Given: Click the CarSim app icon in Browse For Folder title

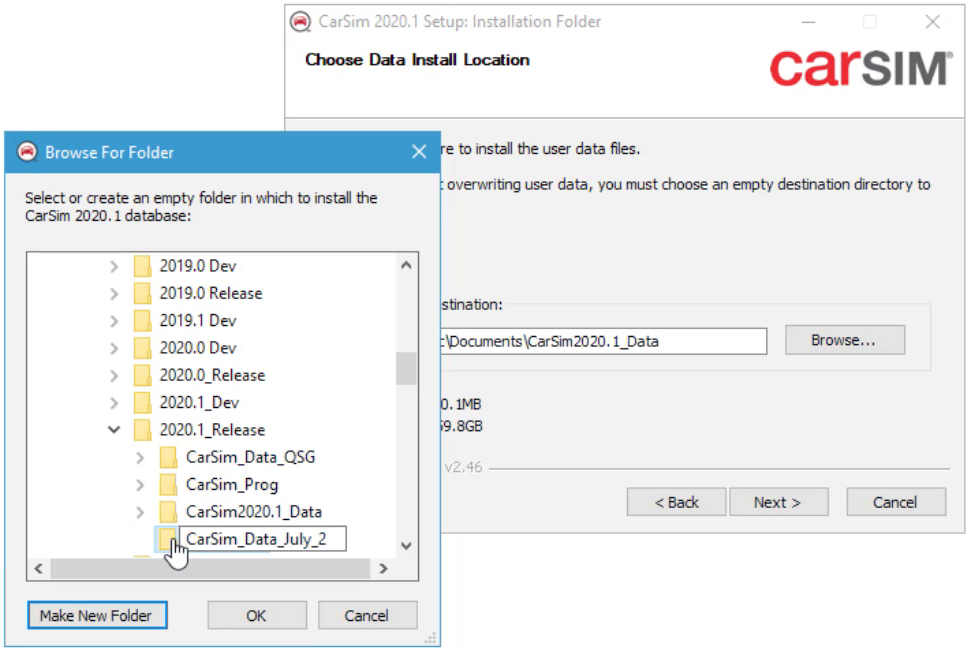Looking at the screenshot, I should tap(27, 152).
